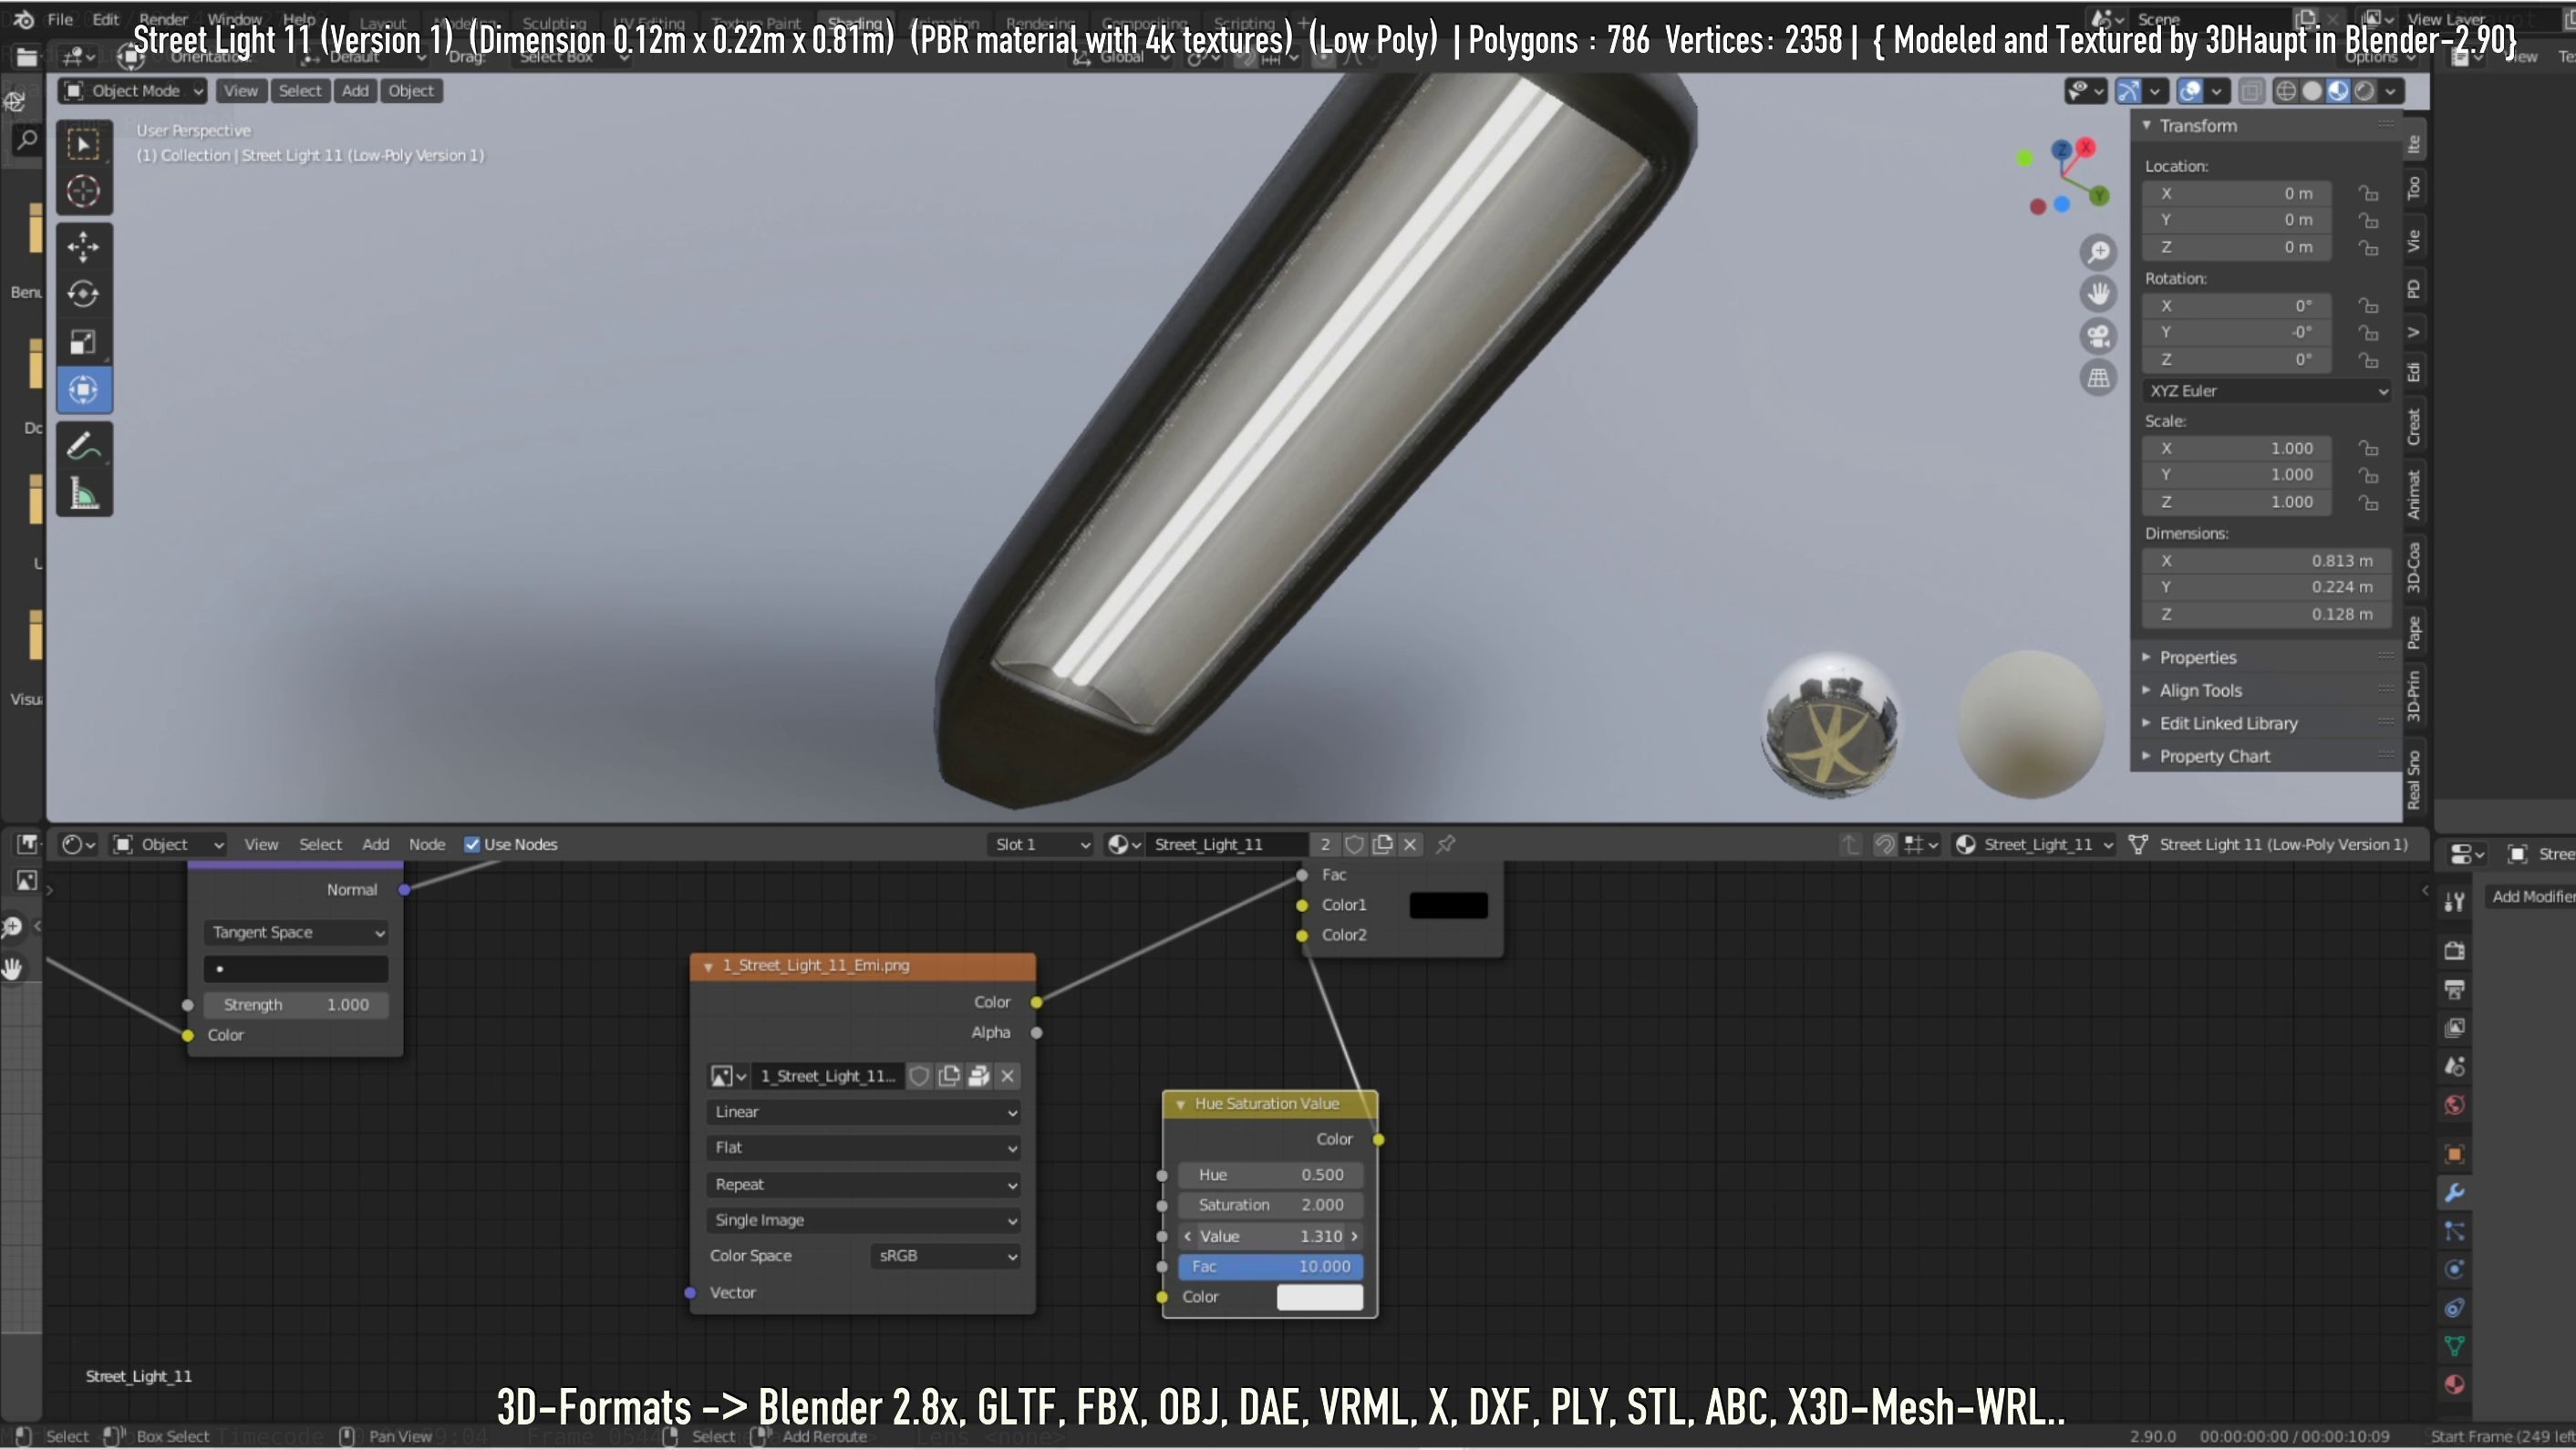Toggle camera view icon in viewport
This screenshot has width=2576, height=1450.
point(2098,336)
